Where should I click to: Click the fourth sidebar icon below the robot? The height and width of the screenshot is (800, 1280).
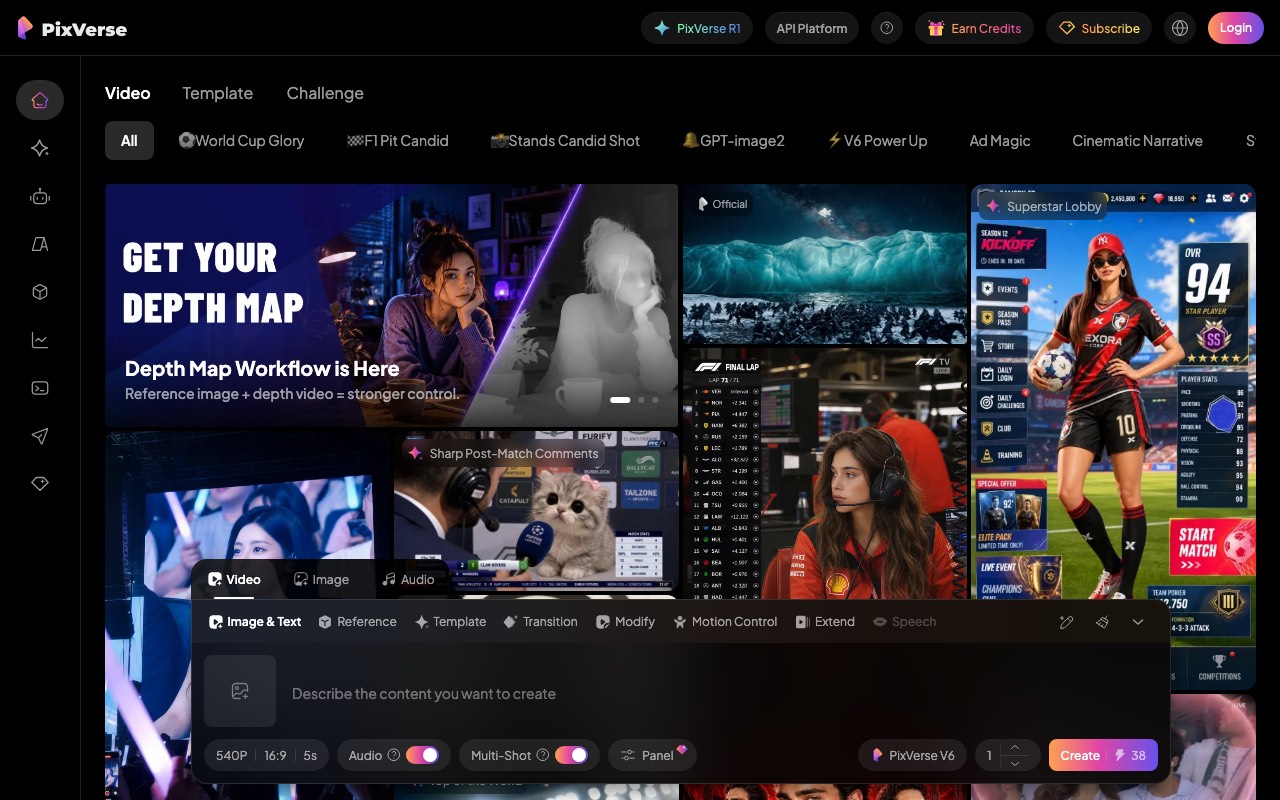click(x=40, y=244)
